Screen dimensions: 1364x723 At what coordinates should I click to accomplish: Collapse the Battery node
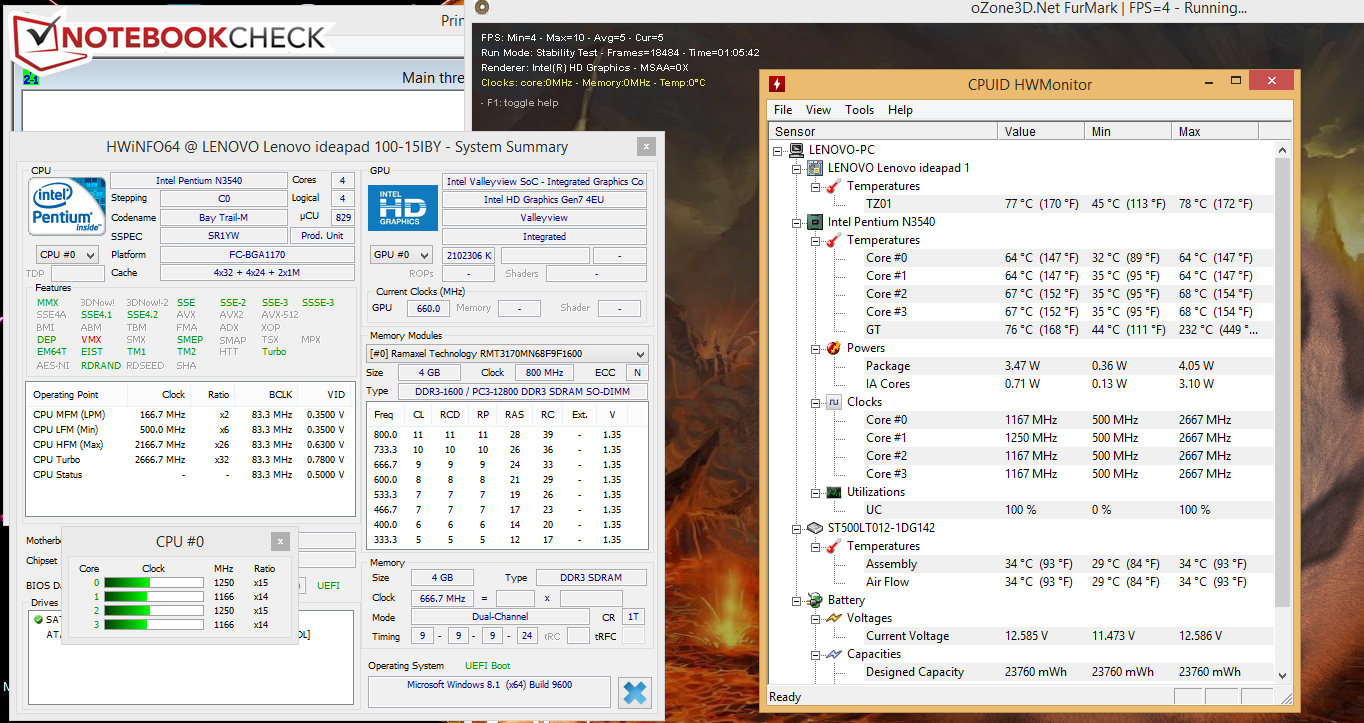[x=797, y=600]
